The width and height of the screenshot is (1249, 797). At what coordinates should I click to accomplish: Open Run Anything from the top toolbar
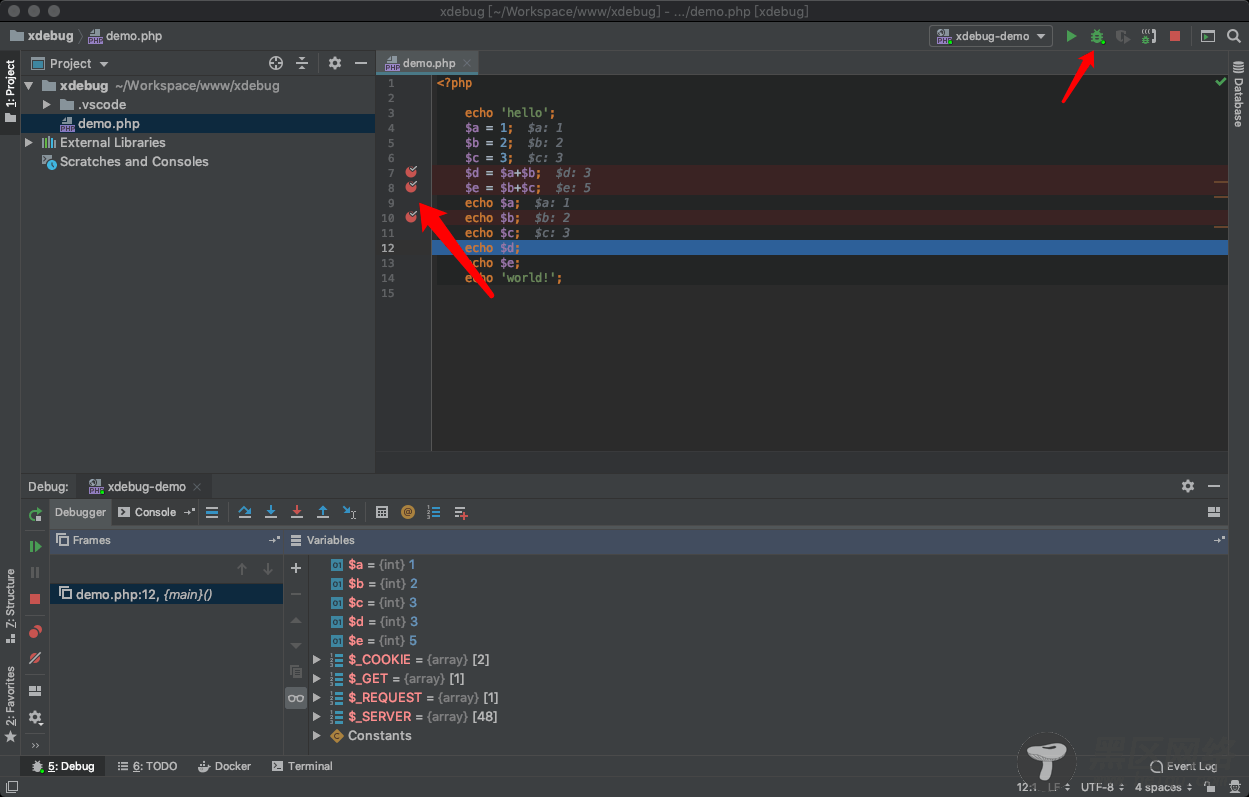tap(1208, 36)
